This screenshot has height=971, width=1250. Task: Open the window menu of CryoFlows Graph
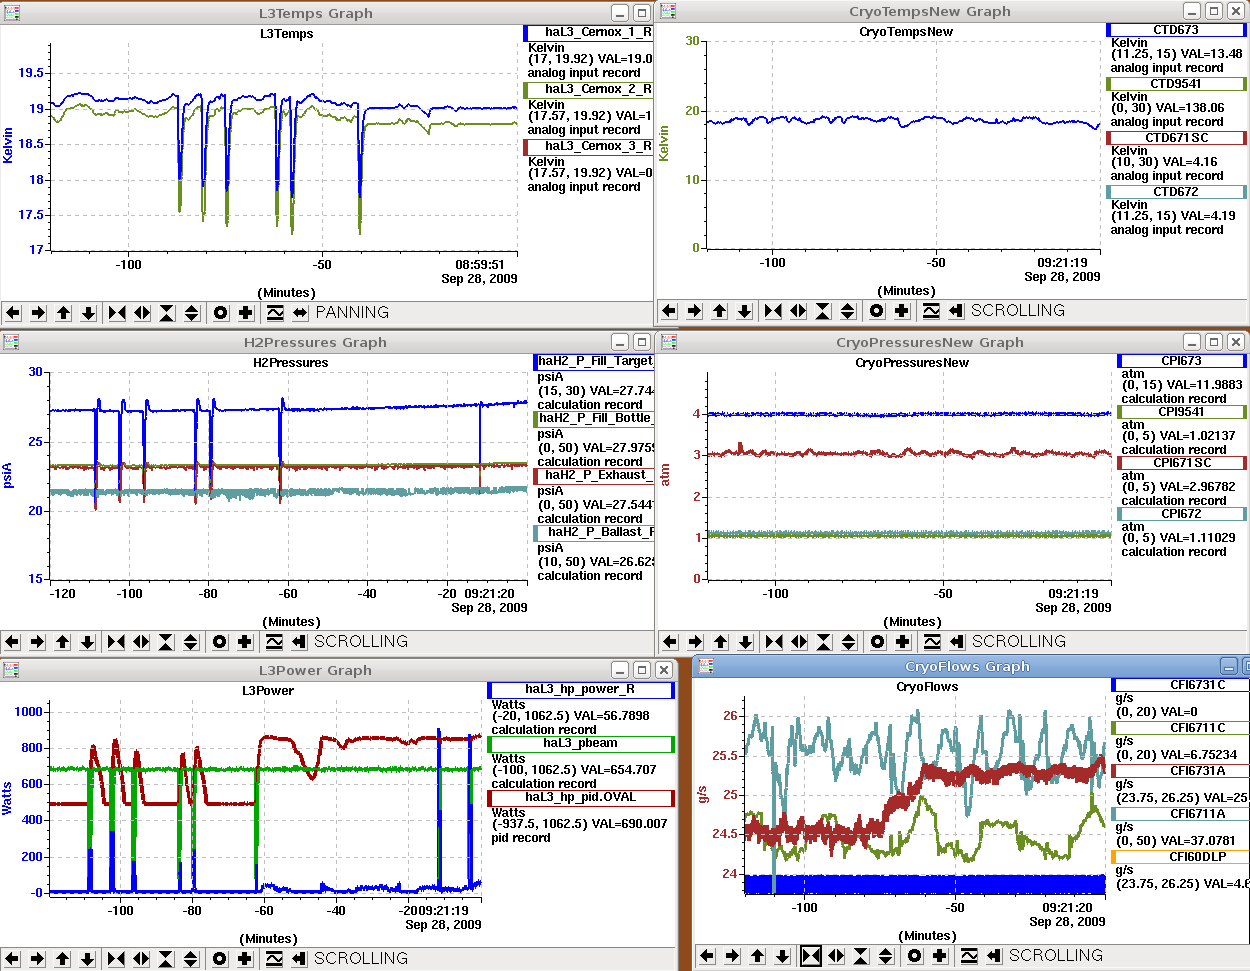click(x=706, y=666)
